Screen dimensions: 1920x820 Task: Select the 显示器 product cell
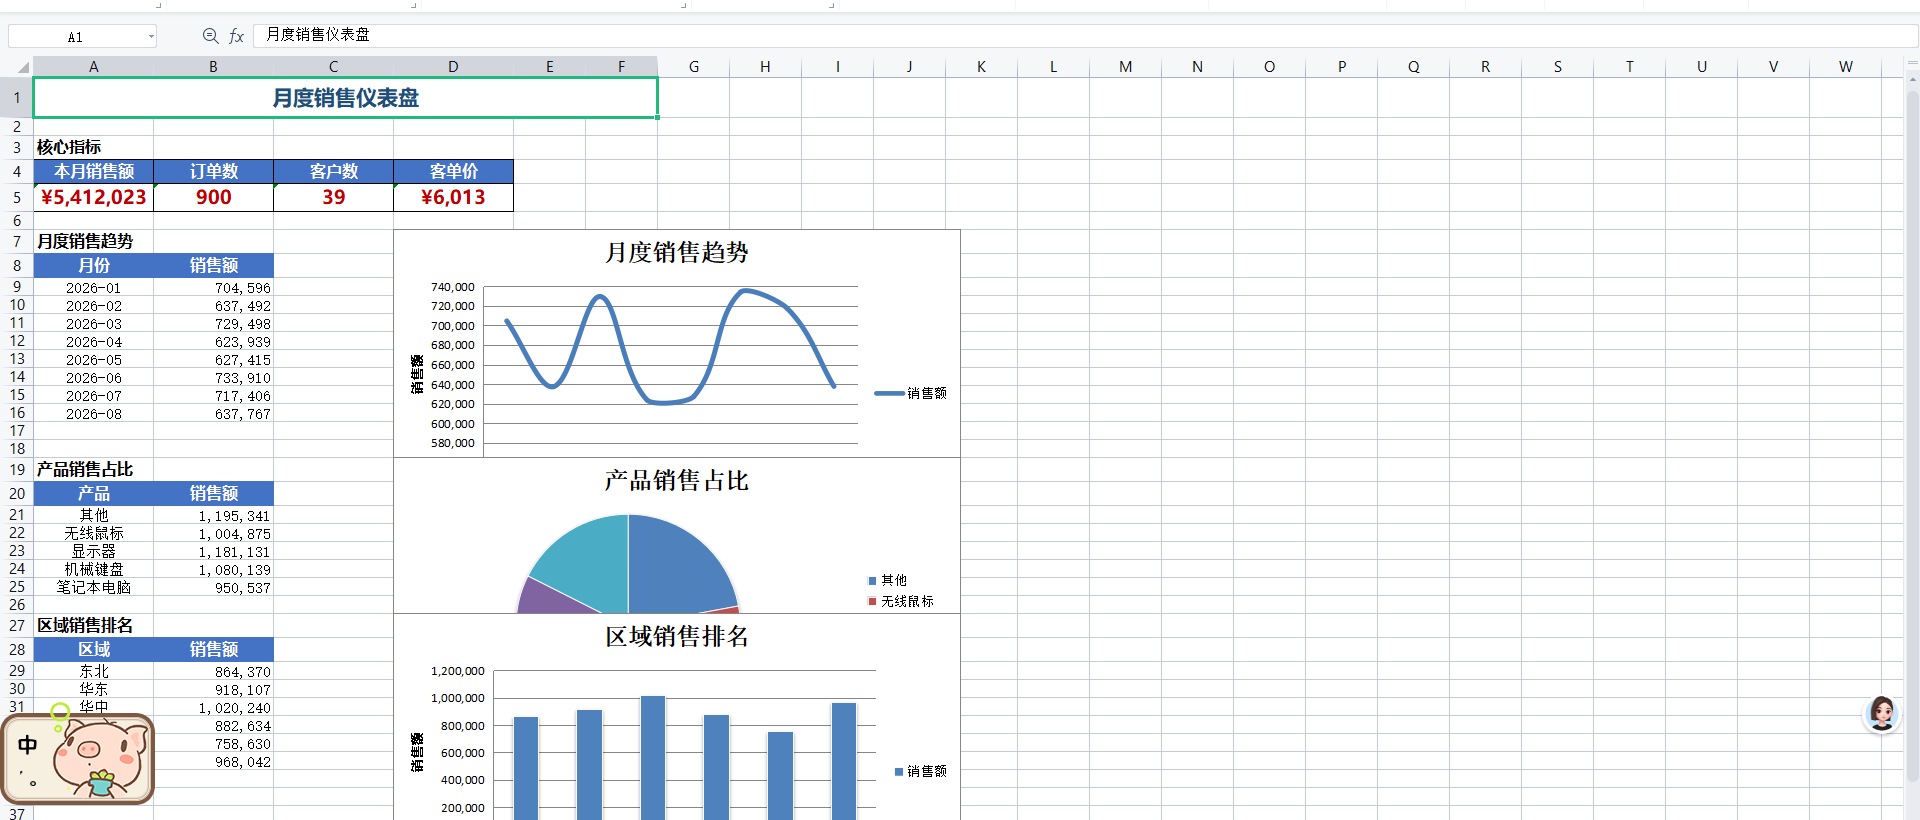point(94,552)
